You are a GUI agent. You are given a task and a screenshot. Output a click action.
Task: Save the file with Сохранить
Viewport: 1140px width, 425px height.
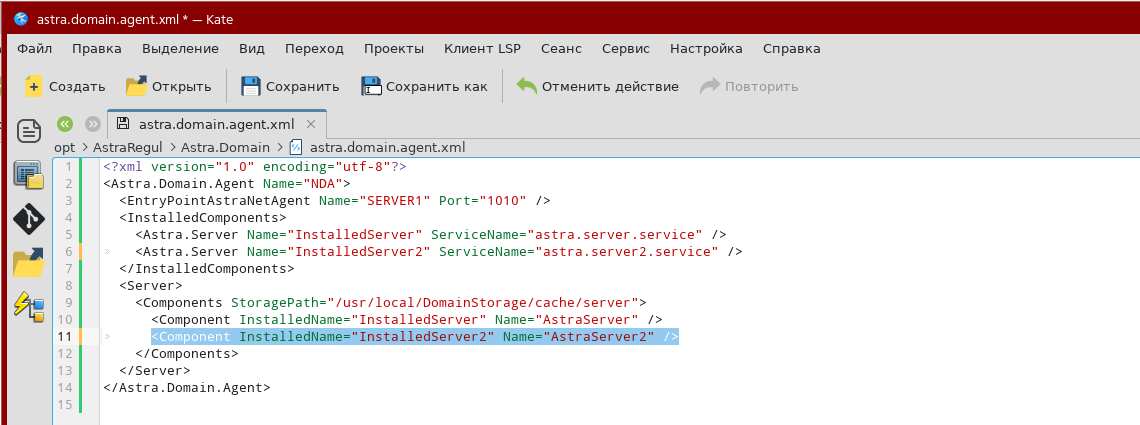pyautogui.click(x=290, y=86)
